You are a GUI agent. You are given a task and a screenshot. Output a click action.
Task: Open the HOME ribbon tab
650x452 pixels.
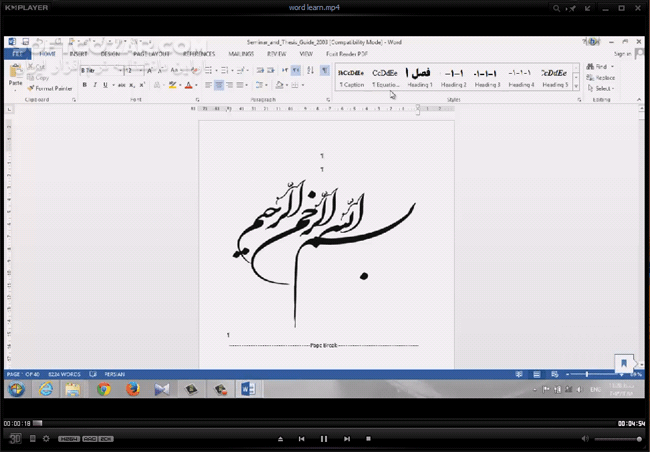pos(47,54)
